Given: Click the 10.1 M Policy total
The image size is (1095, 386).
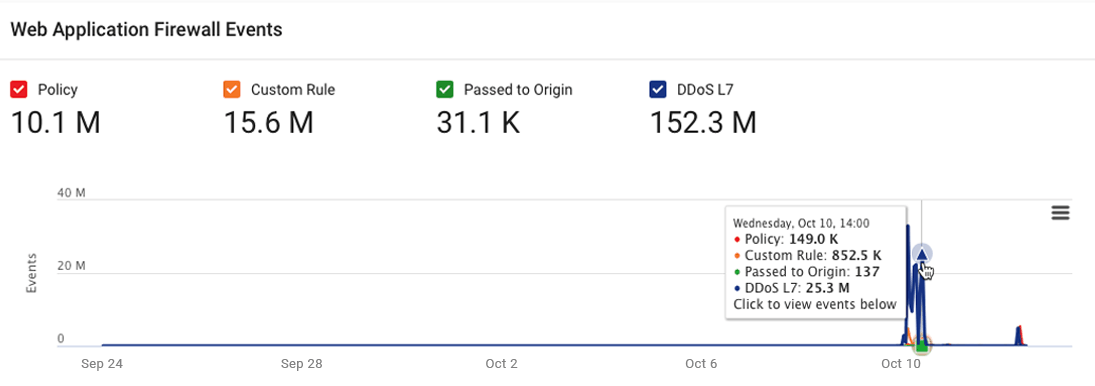Looking at the screenshot, I should 56,123.
